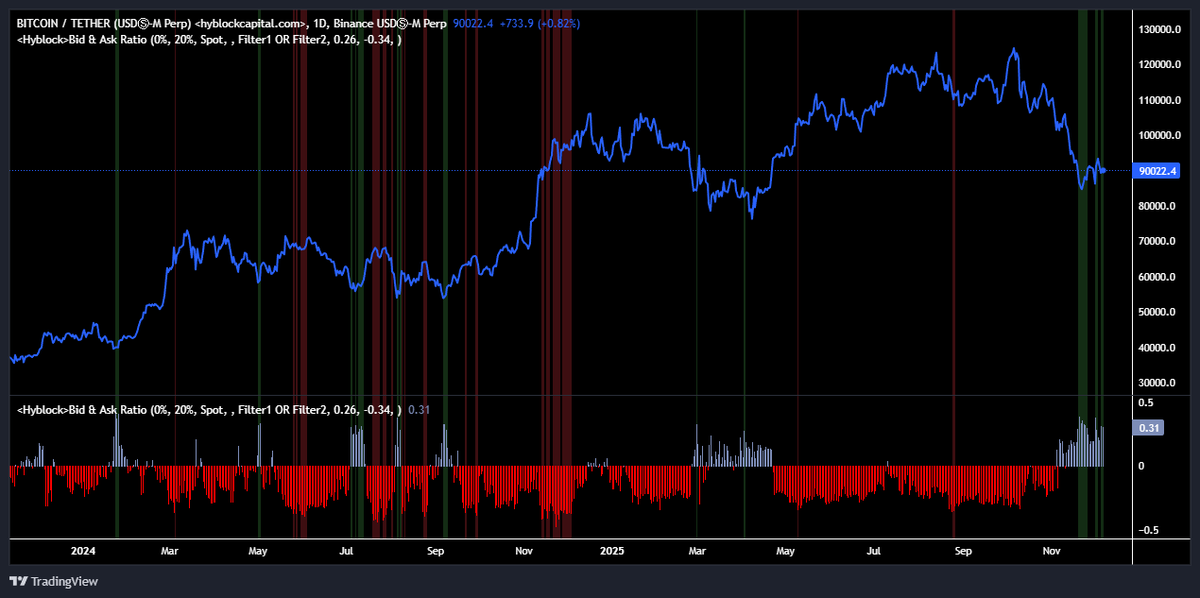Click the highlighted 90022.4 current price tag
This screenshot has height=598, width=1200.
point(1158,171)
